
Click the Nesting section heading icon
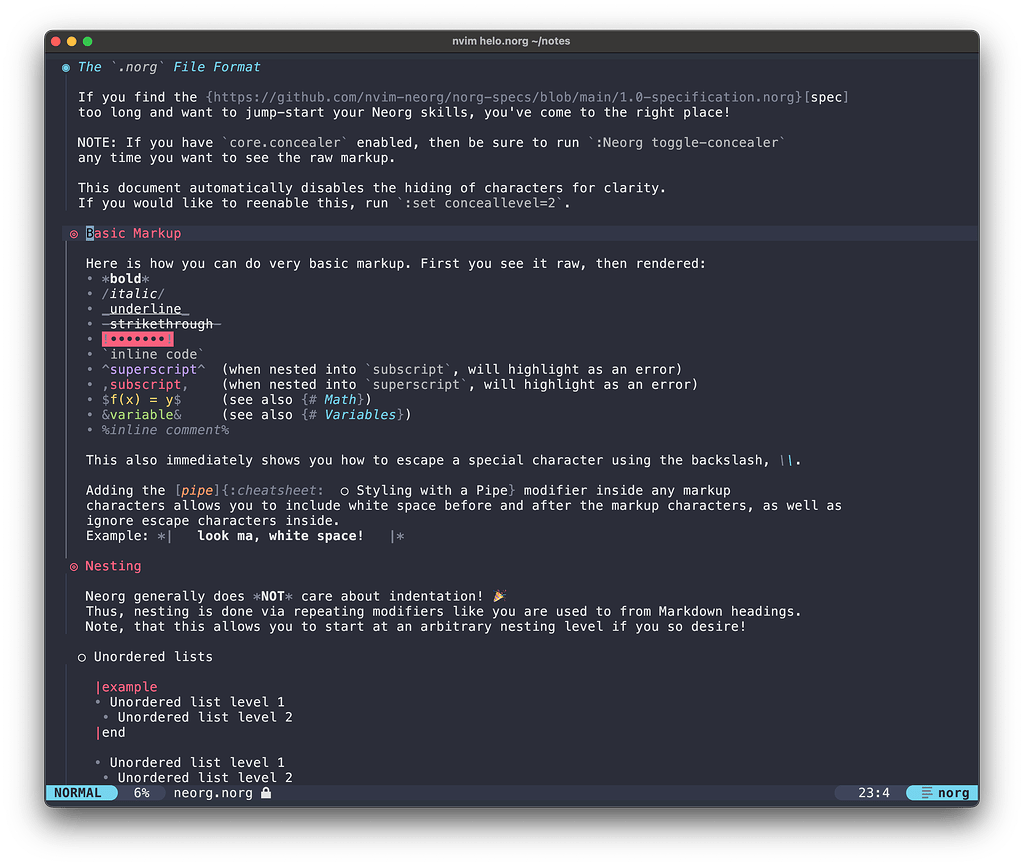pyautogui.click(x=73, y=565)
